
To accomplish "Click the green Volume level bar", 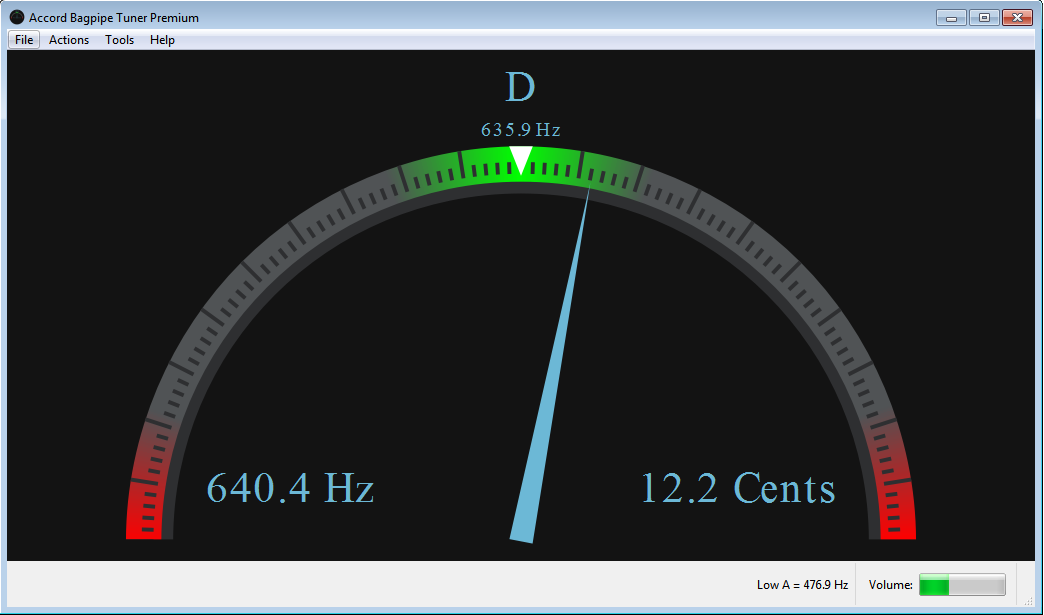I will click(x=962, y=585).
